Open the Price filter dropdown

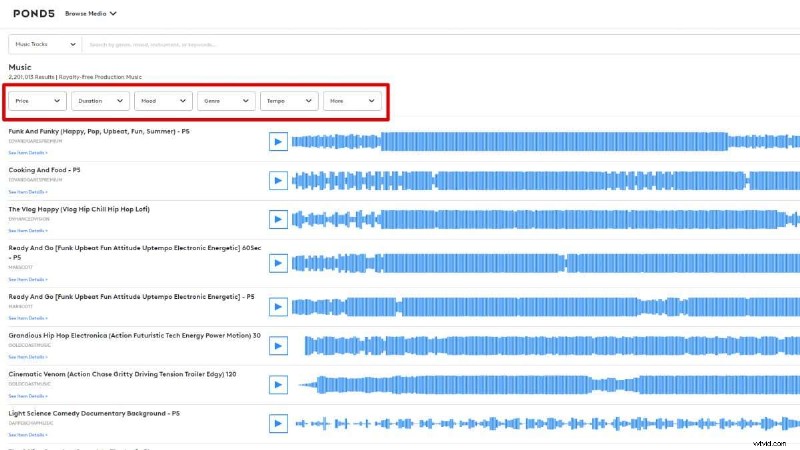pyautogui.click(x=38, y=101)
